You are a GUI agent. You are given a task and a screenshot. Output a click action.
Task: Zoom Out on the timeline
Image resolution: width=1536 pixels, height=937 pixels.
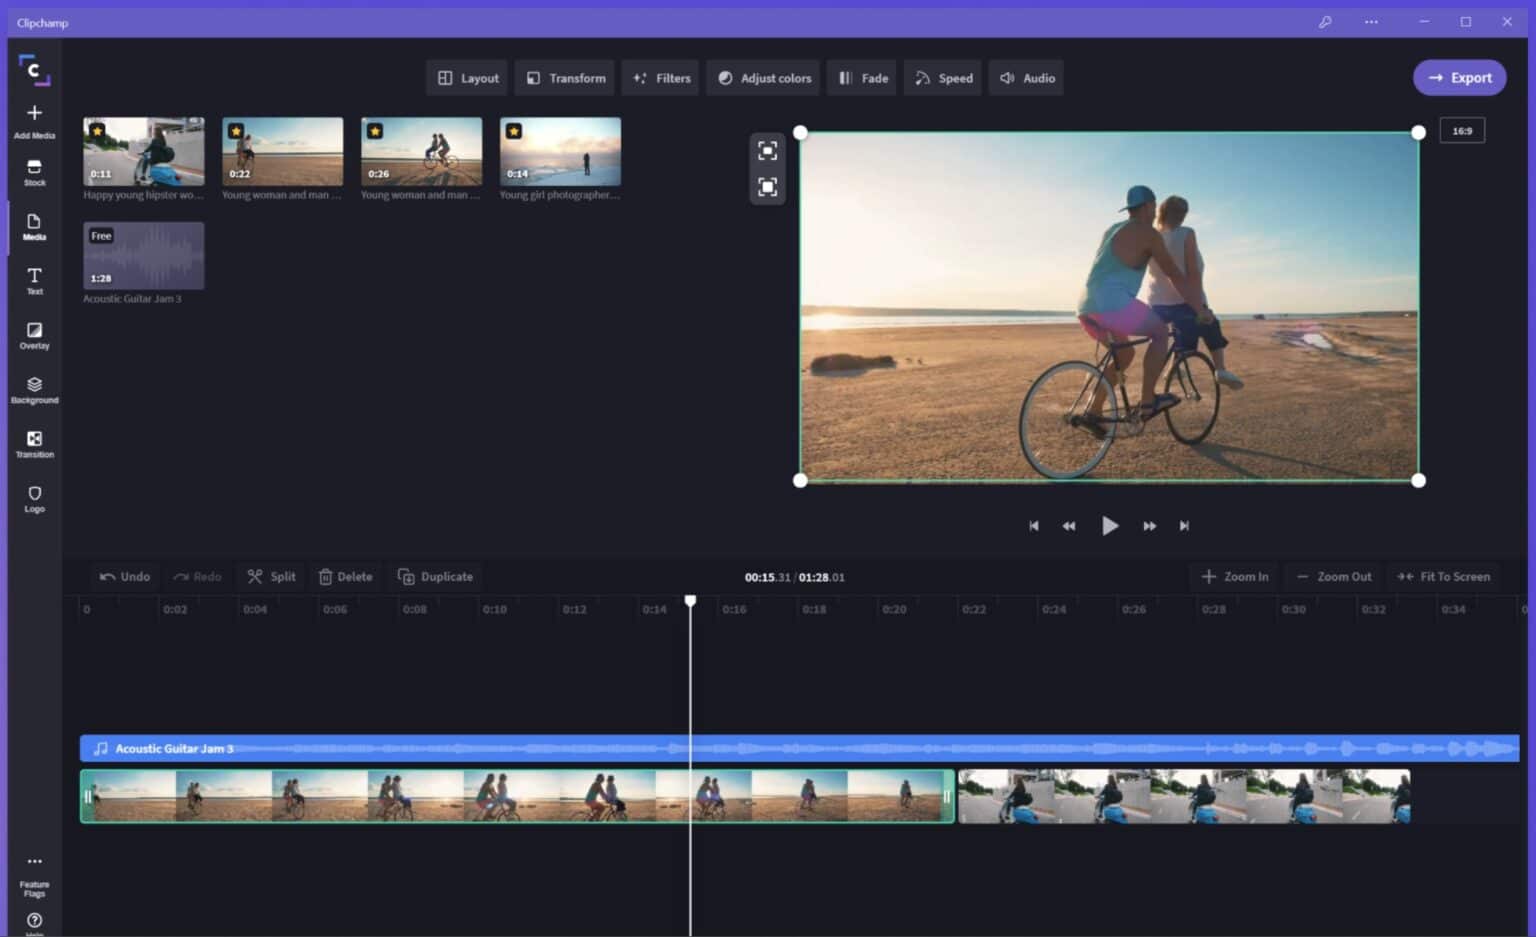pos(1334,577)
